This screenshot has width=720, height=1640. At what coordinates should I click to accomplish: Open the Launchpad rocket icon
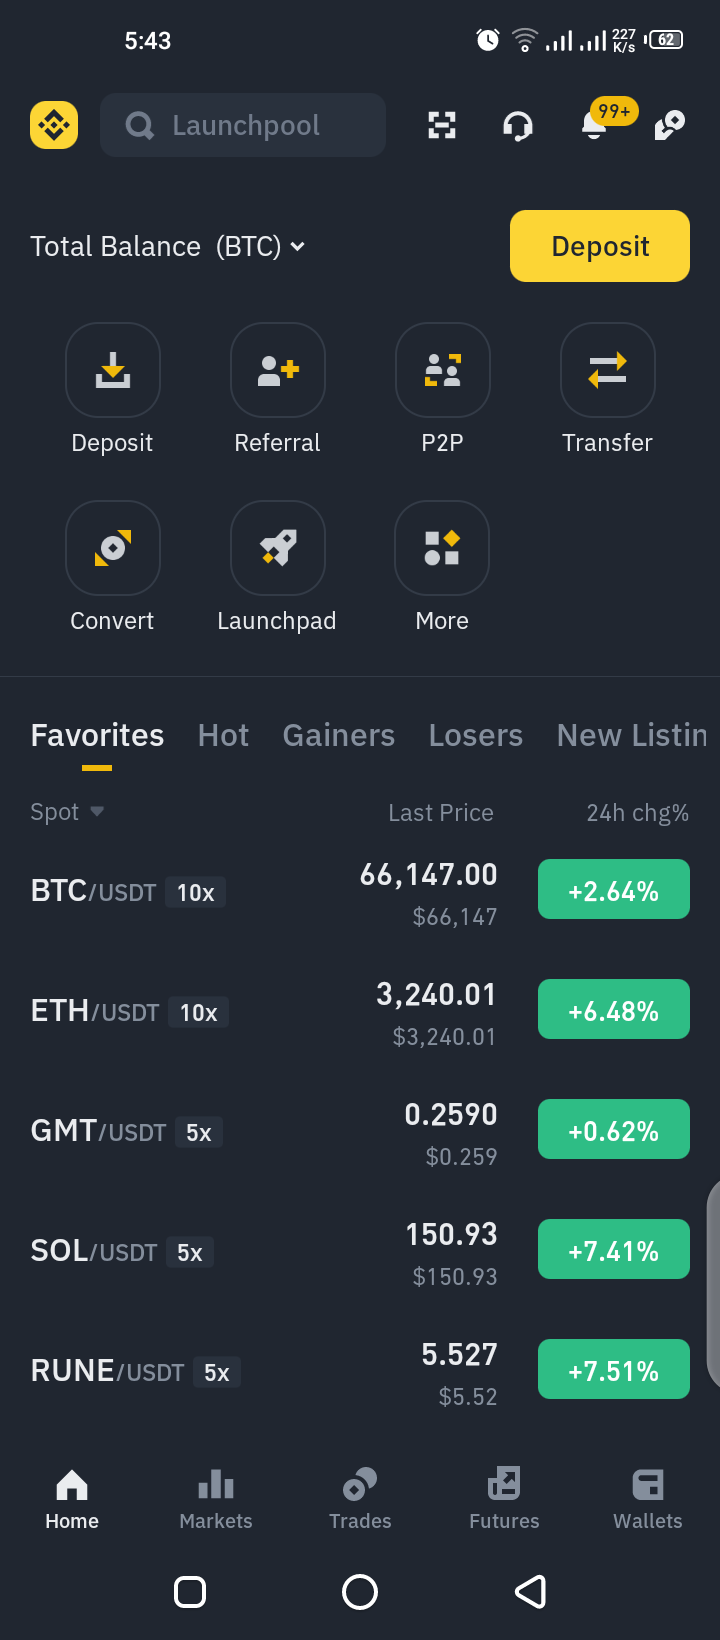click(x=278, y=548)
